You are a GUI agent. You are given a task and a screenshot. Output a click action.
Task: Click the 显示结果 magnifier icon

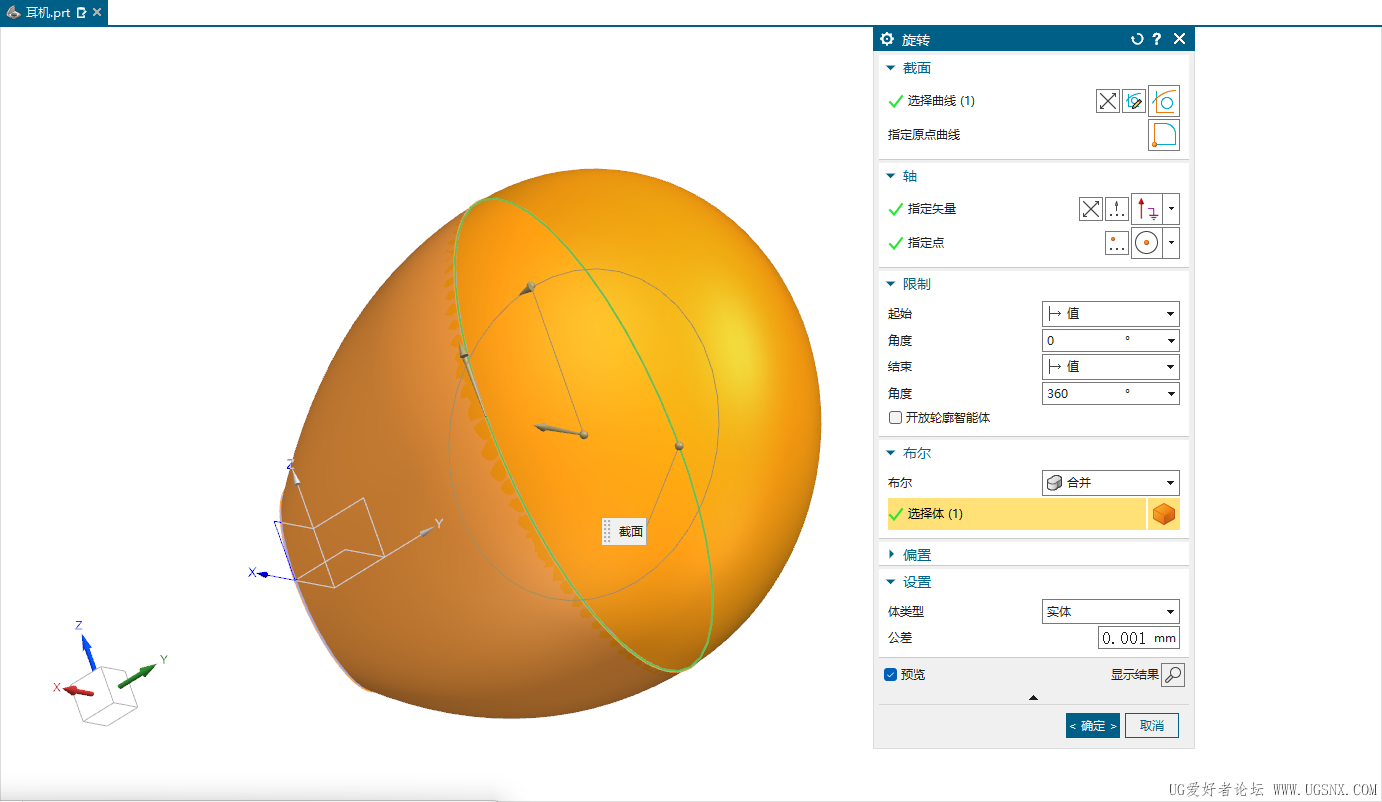pos(1174,675)
